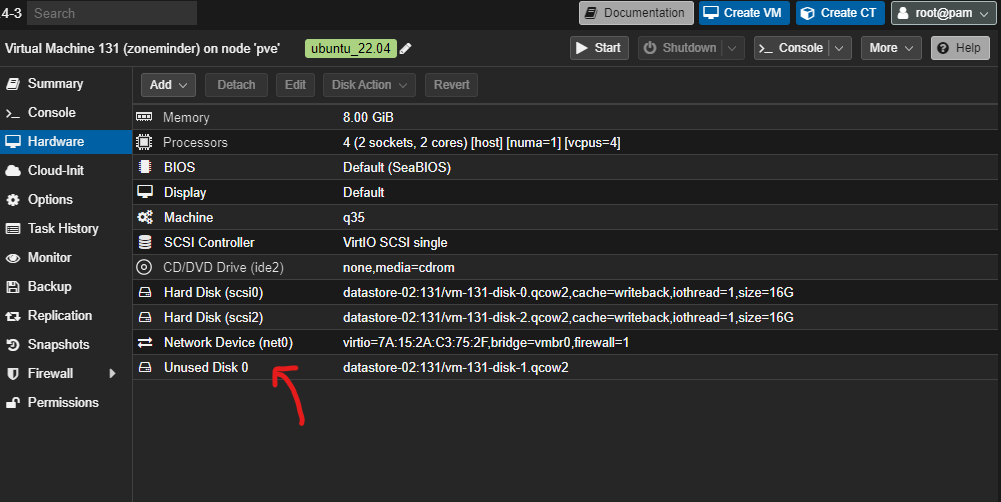Click the Network Device arrows icon

[145, 343]
